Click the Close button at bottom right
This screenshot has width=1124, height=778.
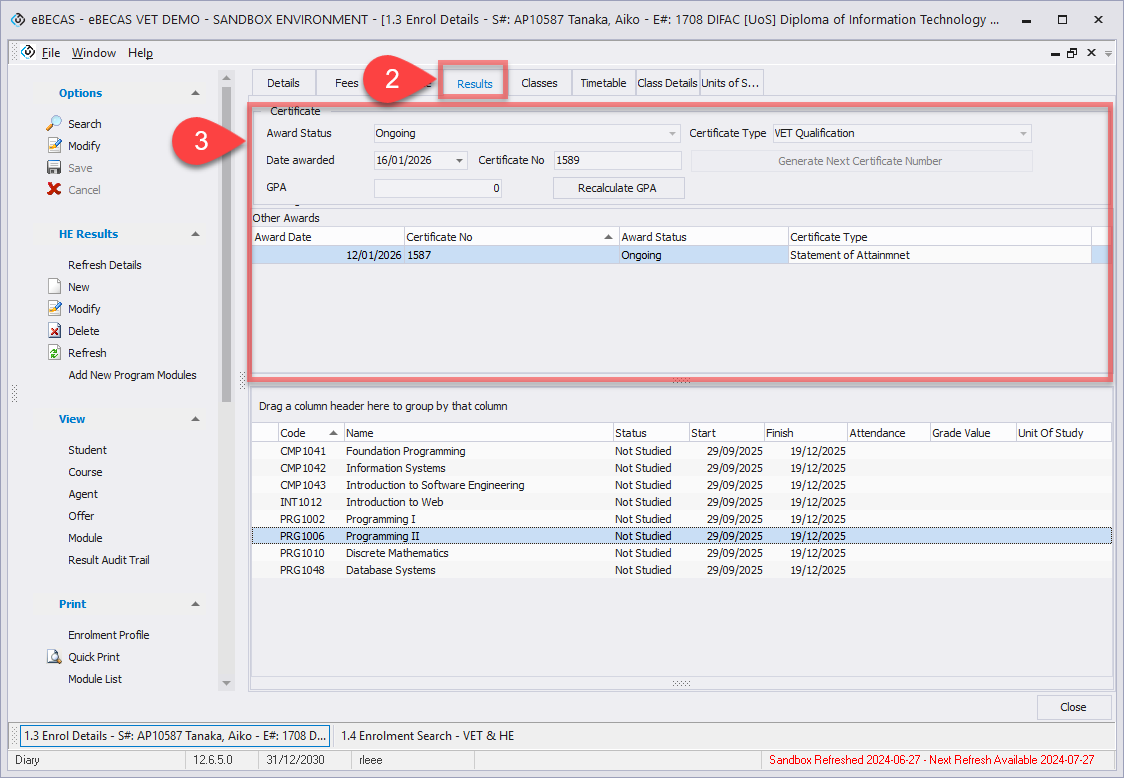click(x=1073, y=707)
